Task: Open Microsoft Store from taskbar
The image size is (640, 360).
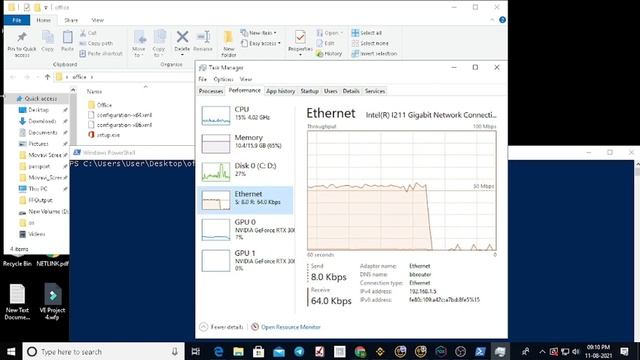Action: click(x=258, y=351)
